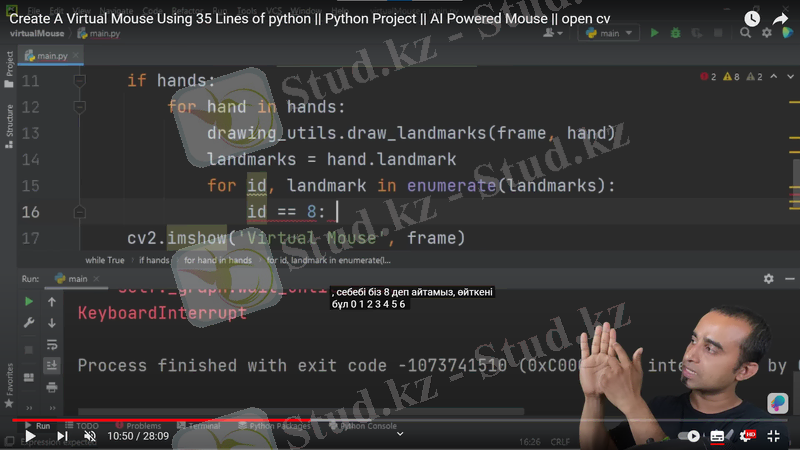Click the up arrow in Run panel

(52, 302)
